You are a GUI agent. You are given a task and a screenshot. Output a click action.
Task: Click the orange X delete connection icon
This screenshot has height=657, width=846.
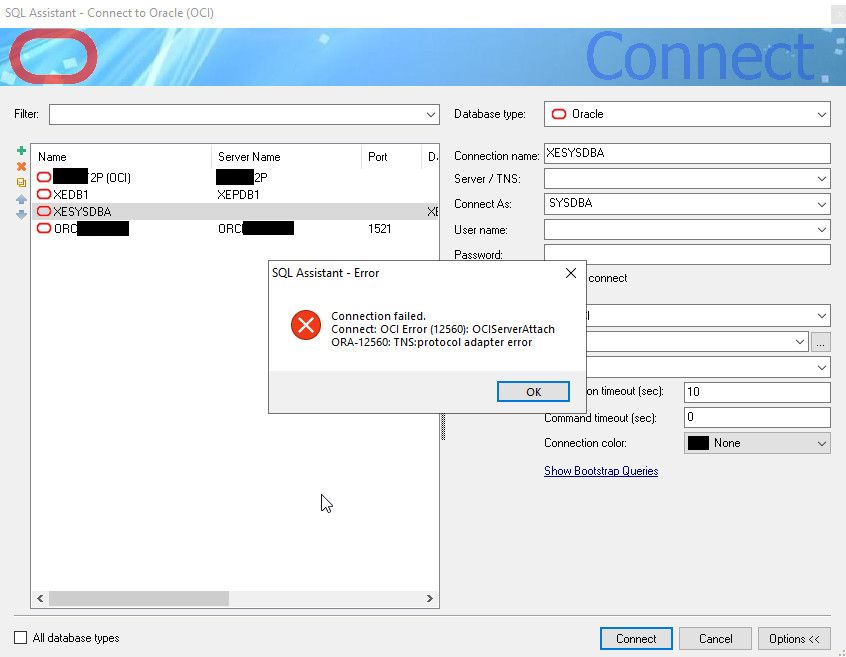point(21,167)
